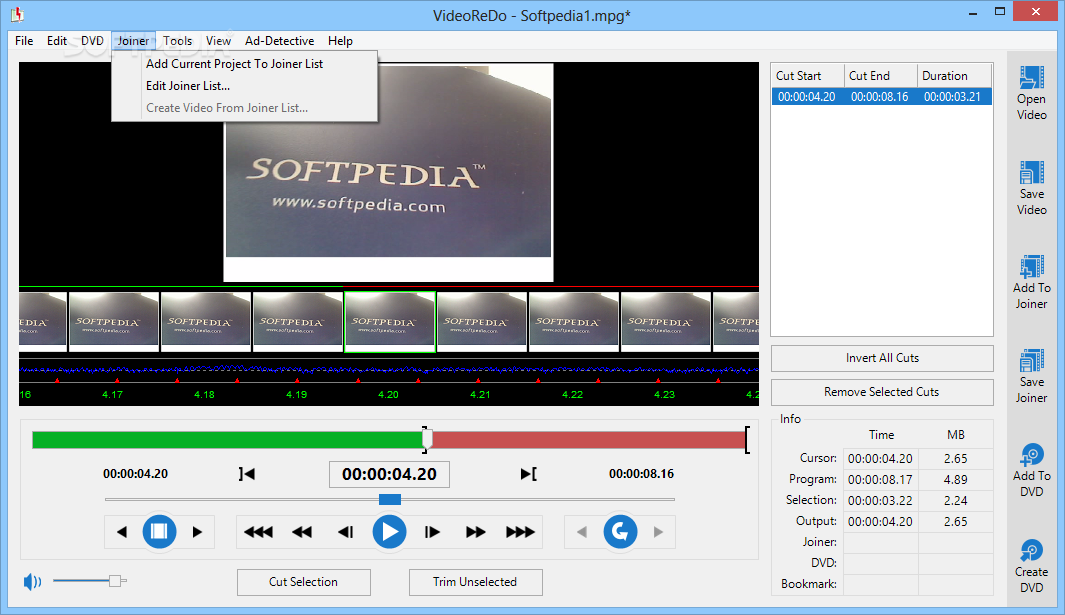This screenshot has width=1065, height=615.
Task: Open the Tools menu
Action: pos(177,41)
